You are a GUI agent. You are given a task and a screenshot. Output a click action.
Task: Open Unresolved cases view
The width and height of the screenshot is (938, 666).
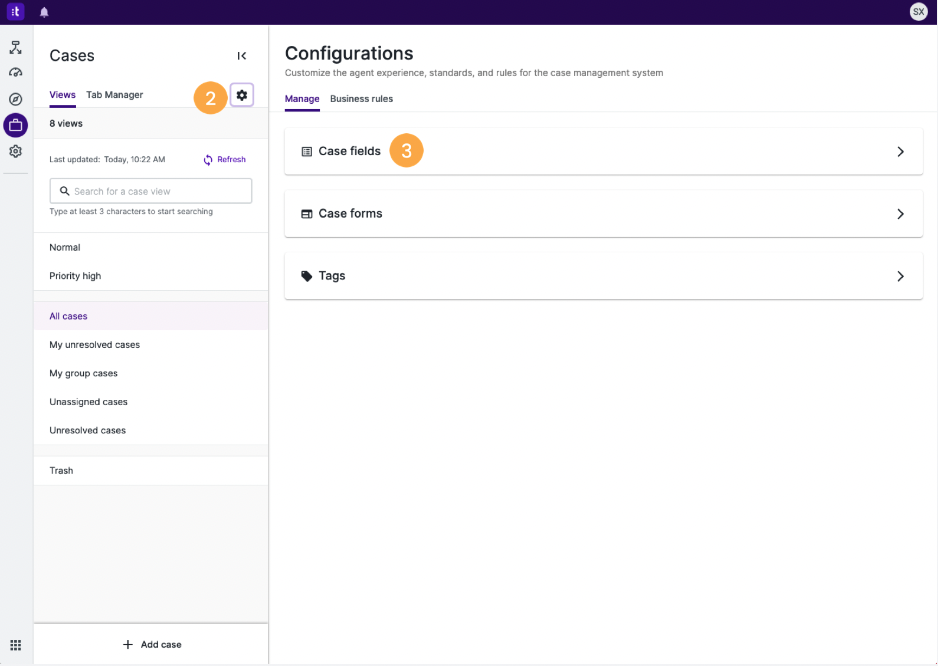[151, 430]
